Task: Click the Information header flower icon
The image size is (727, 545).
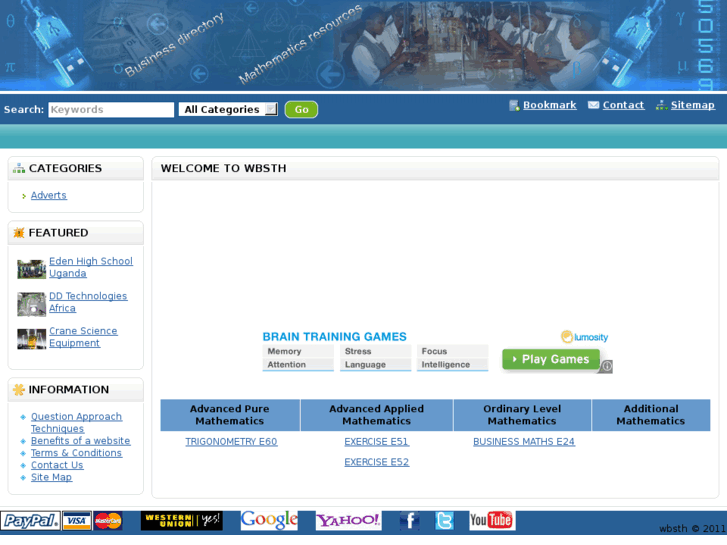Action: [19, 390]
